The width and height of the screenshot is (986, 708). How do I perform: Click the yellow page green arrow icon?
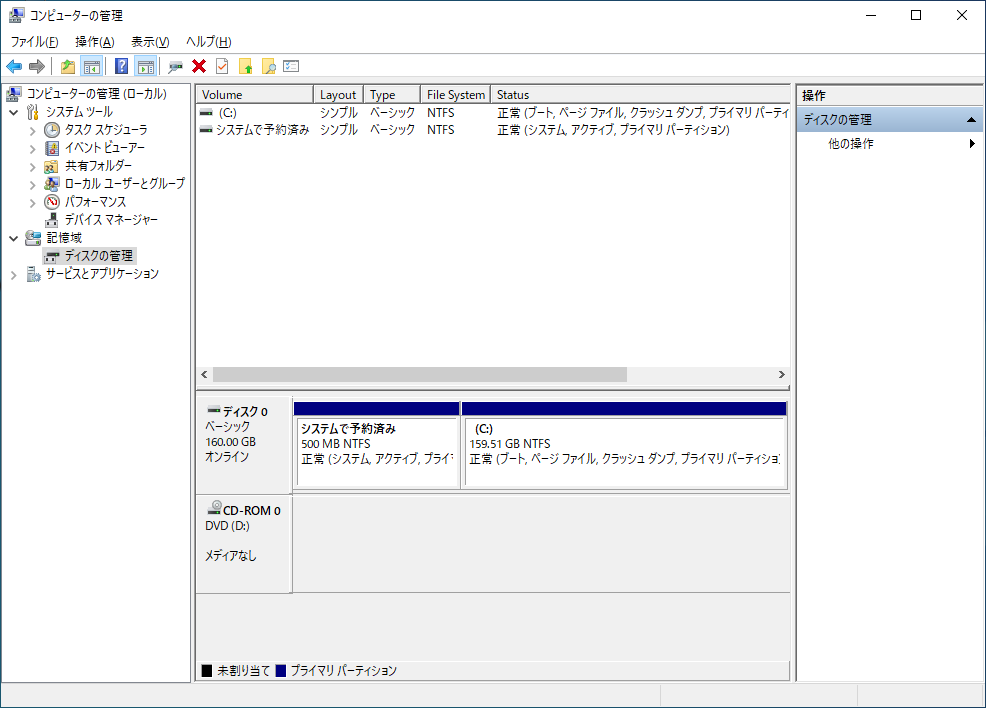[x=245, y=66]
